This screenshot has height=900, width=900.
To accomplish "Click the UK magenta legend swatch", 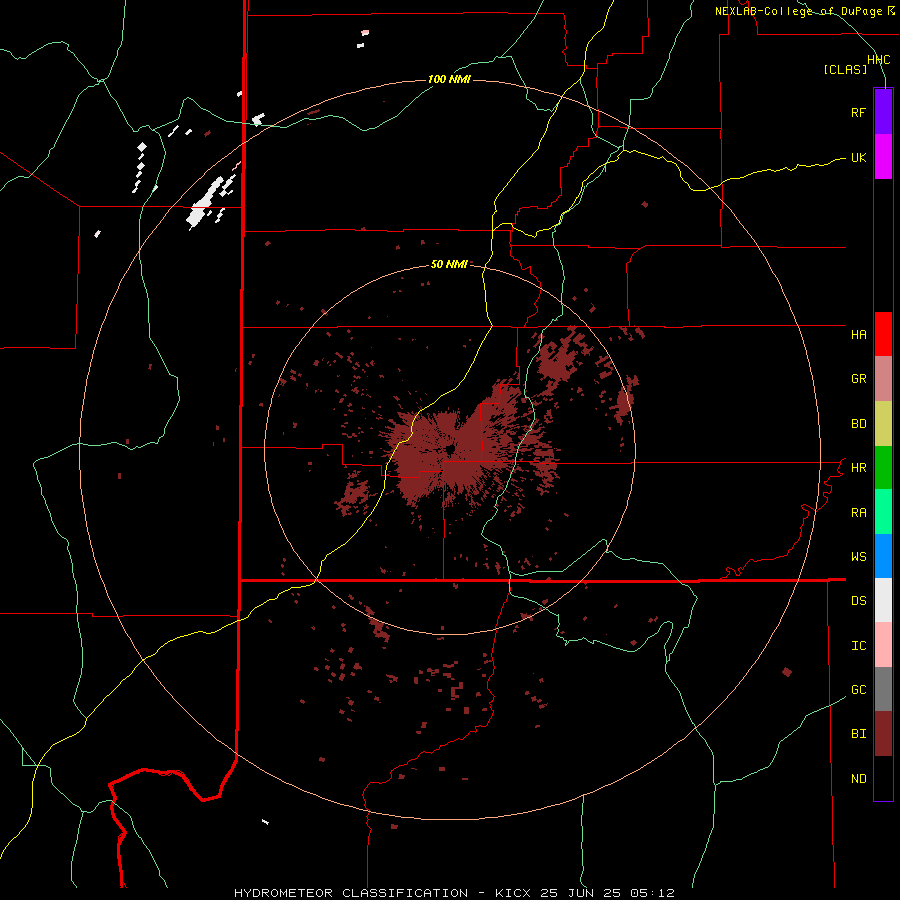I will [x=883, y=156].
